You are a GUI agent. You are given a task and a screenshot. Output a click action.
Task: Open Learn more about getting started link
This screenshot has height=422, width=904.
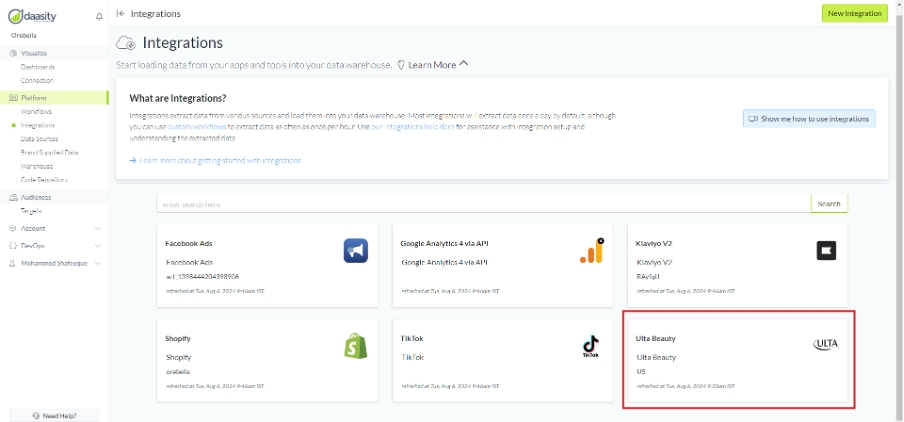pos(220,161)
